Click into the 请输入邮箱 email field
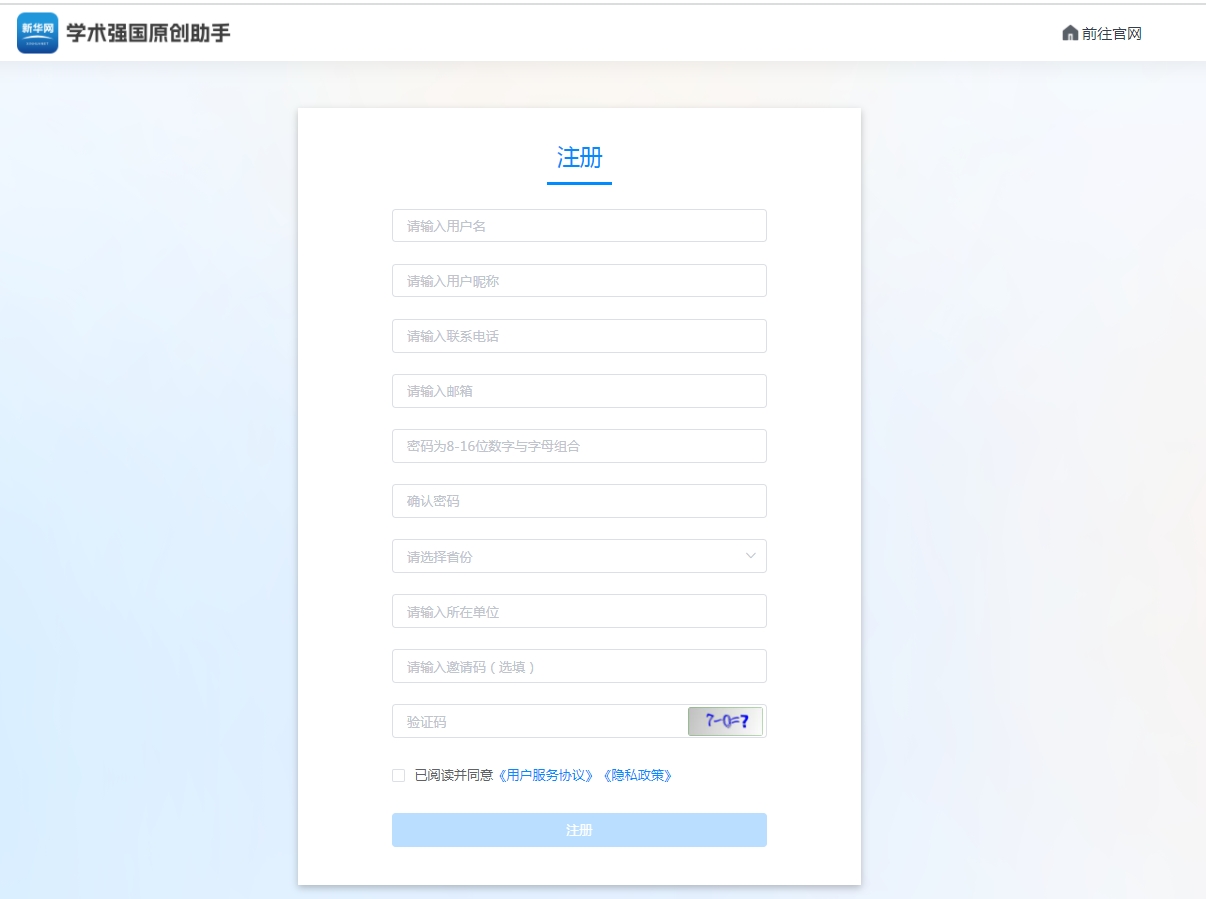Image resolution: width=1206 pixels, height=899 pixels. point(579,391)
